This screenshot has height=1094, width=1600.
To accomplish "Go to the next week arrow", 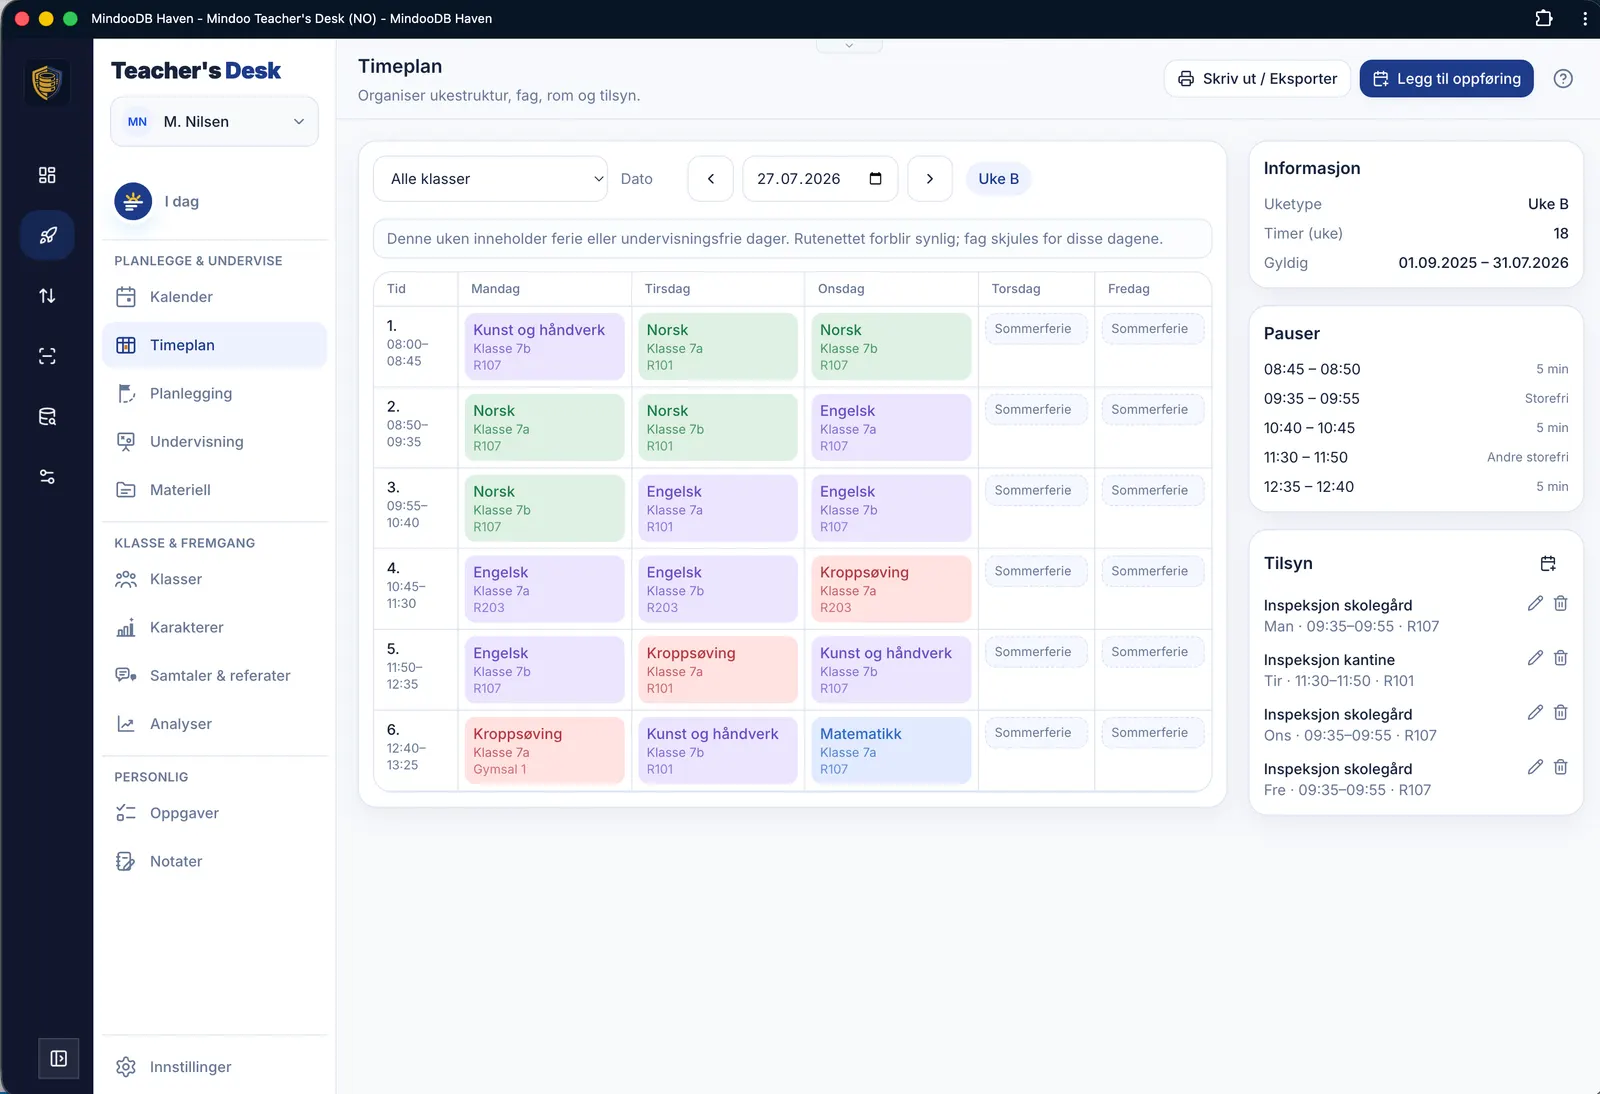I will coord(930,179).
